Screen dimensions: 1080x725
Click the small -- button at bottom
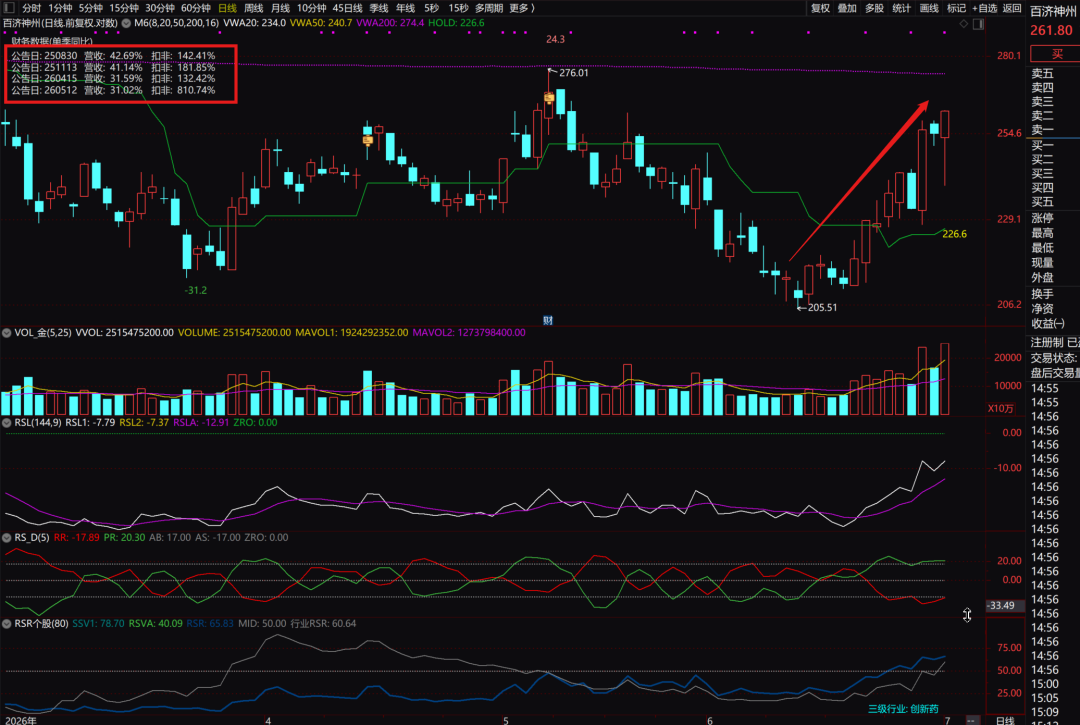click(971, 720)
